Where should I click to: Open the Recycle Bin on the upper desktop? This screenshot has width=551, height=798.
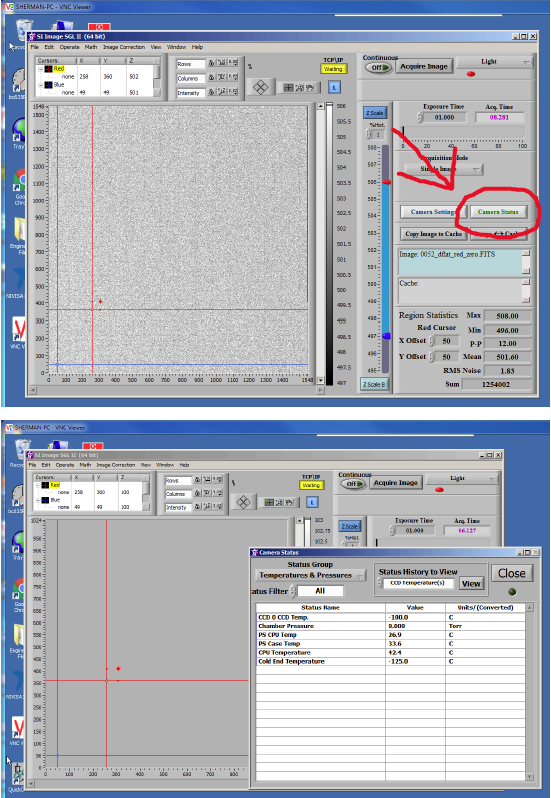pyautogui.click(x=23, y=32)
